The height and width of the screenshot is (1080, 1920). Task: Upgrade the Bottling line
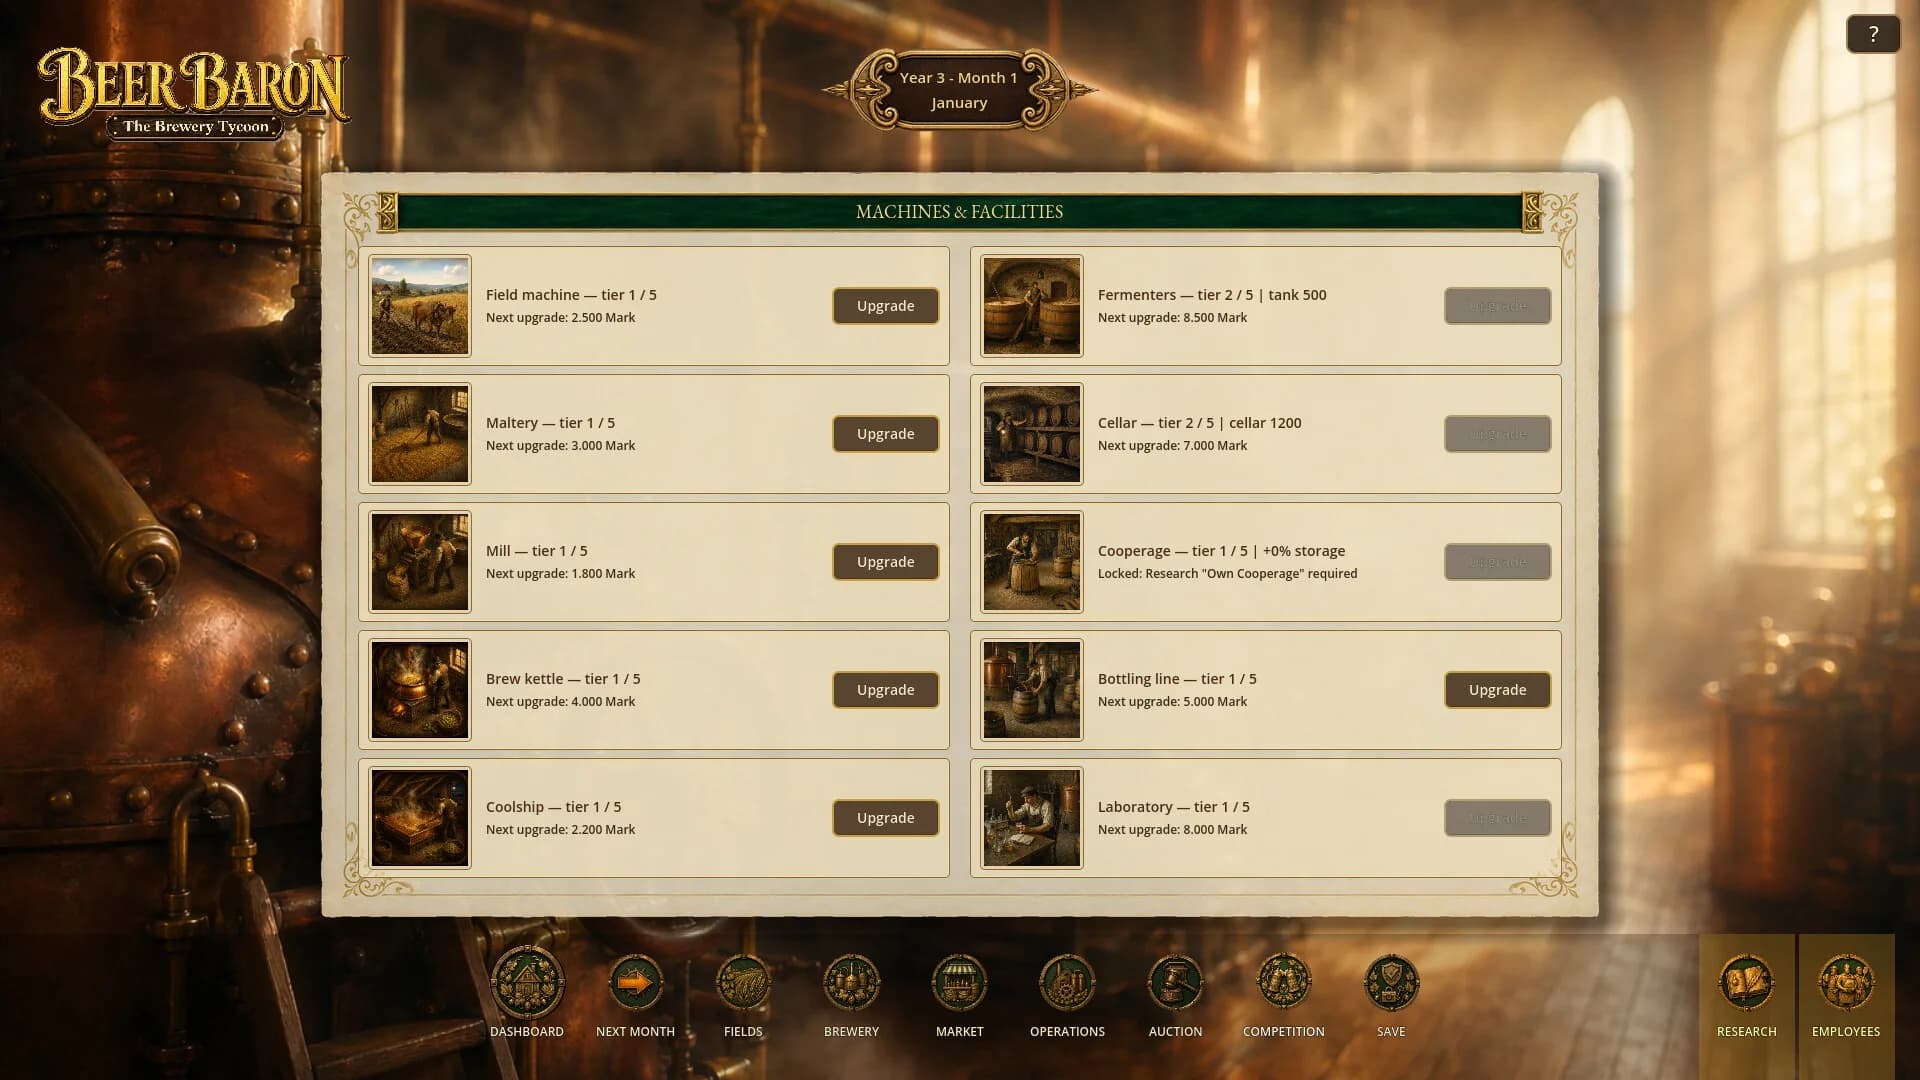pyautogui.click(x=1497, y=690)
